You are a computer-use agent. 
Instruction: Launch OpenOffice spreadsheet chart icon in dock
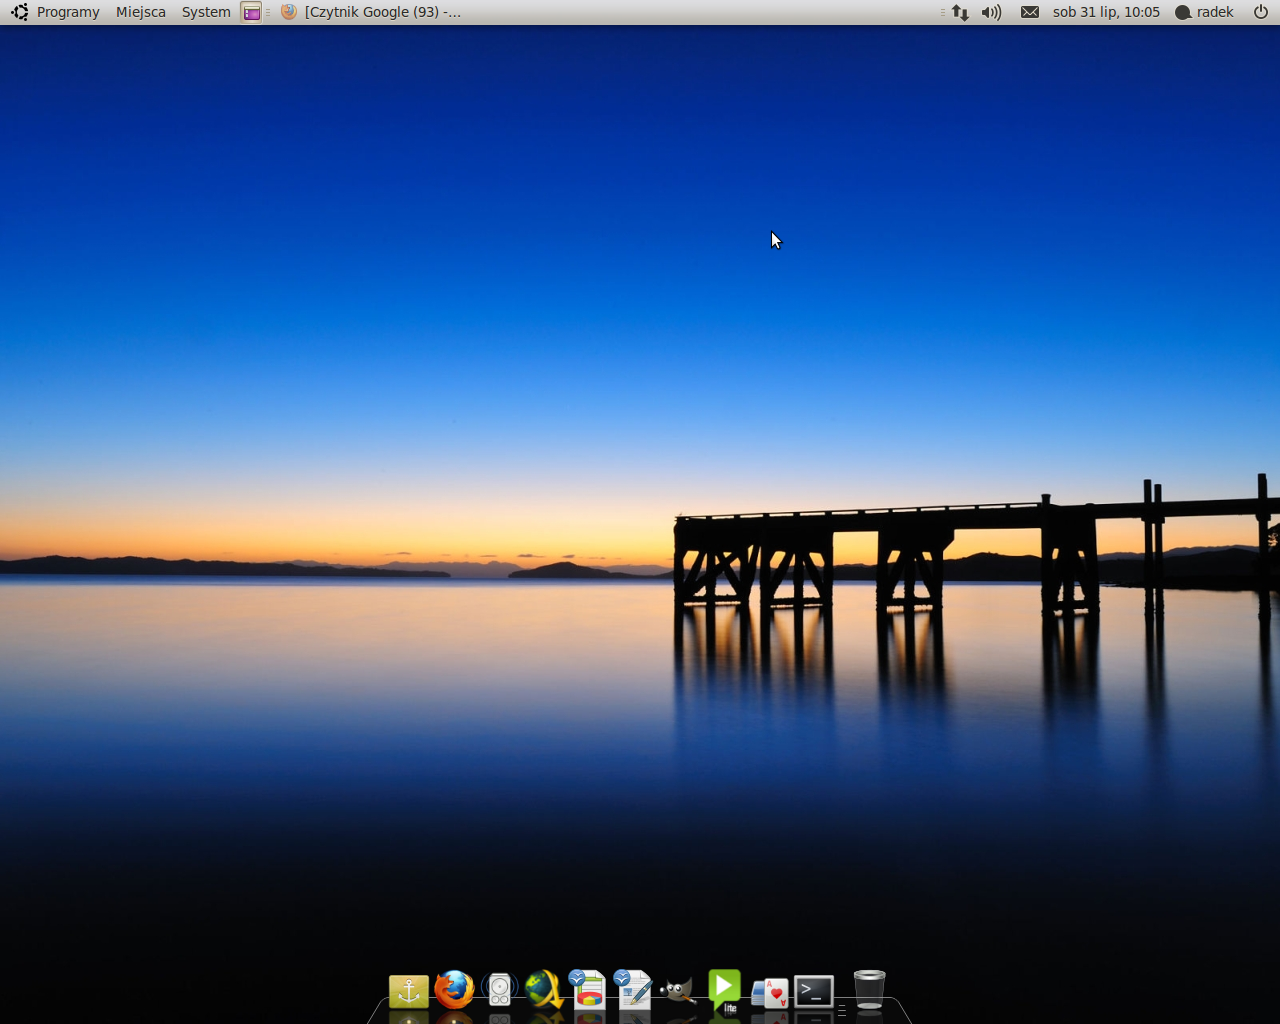588,989
